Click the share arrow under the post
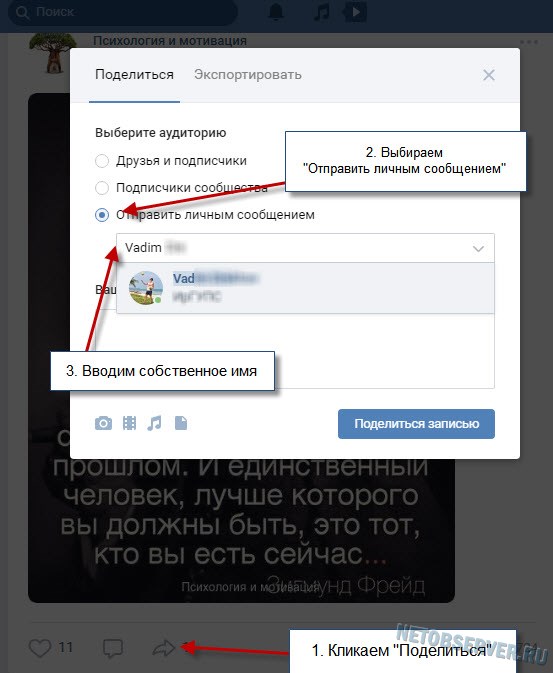The width and height of the screenshot is (553, 673). [x=164, y=647]
